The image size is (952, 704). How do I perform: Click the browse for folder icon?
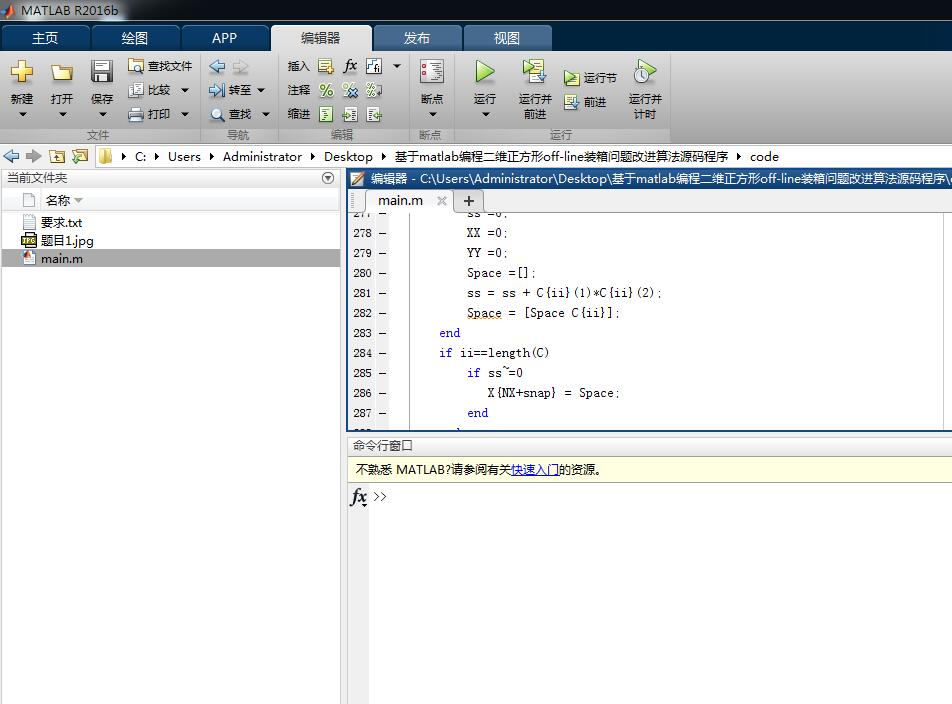(x=80, y=157)
